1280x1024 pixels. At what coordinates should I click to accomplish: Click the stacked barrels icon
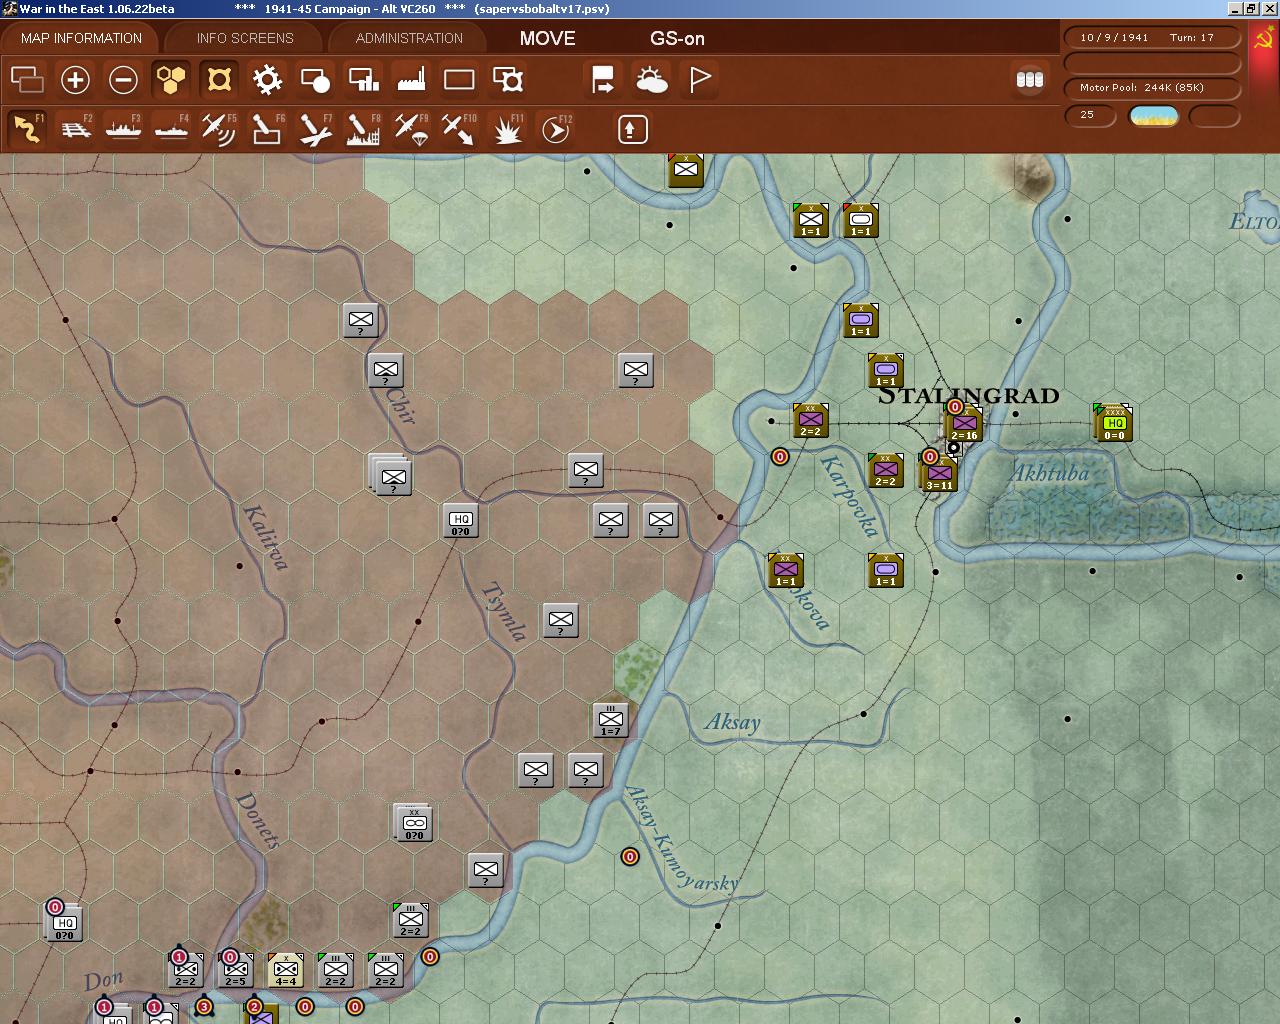click(1029, 79)
